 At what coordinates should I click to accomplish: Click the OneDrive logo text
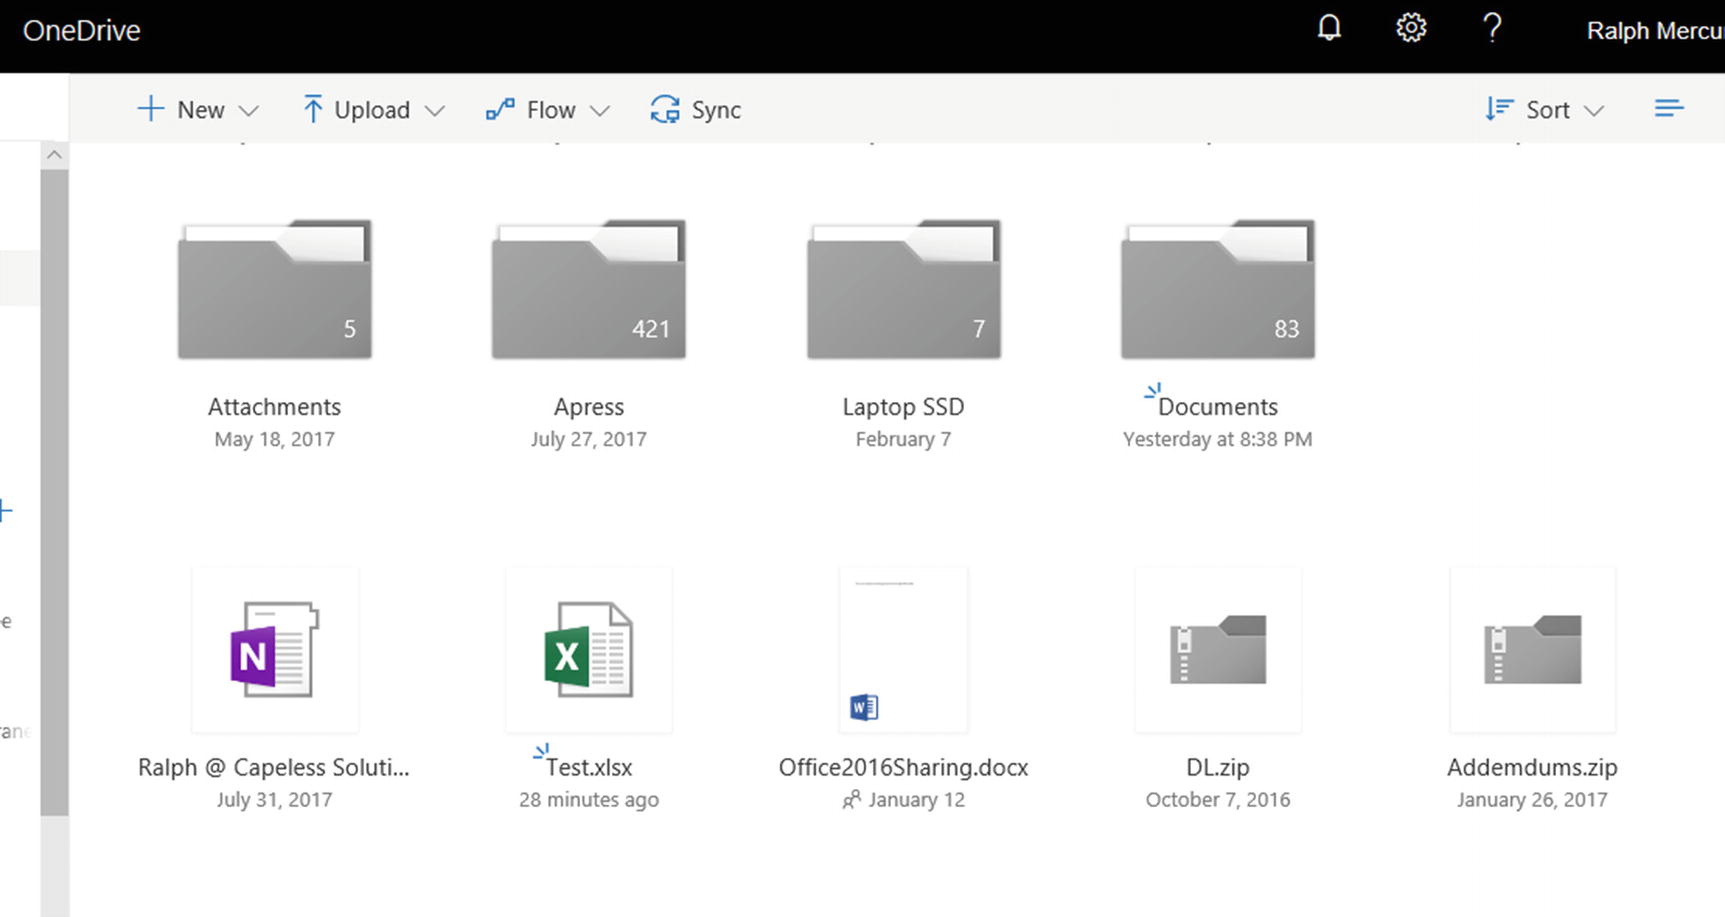click(x=81, y=31)
